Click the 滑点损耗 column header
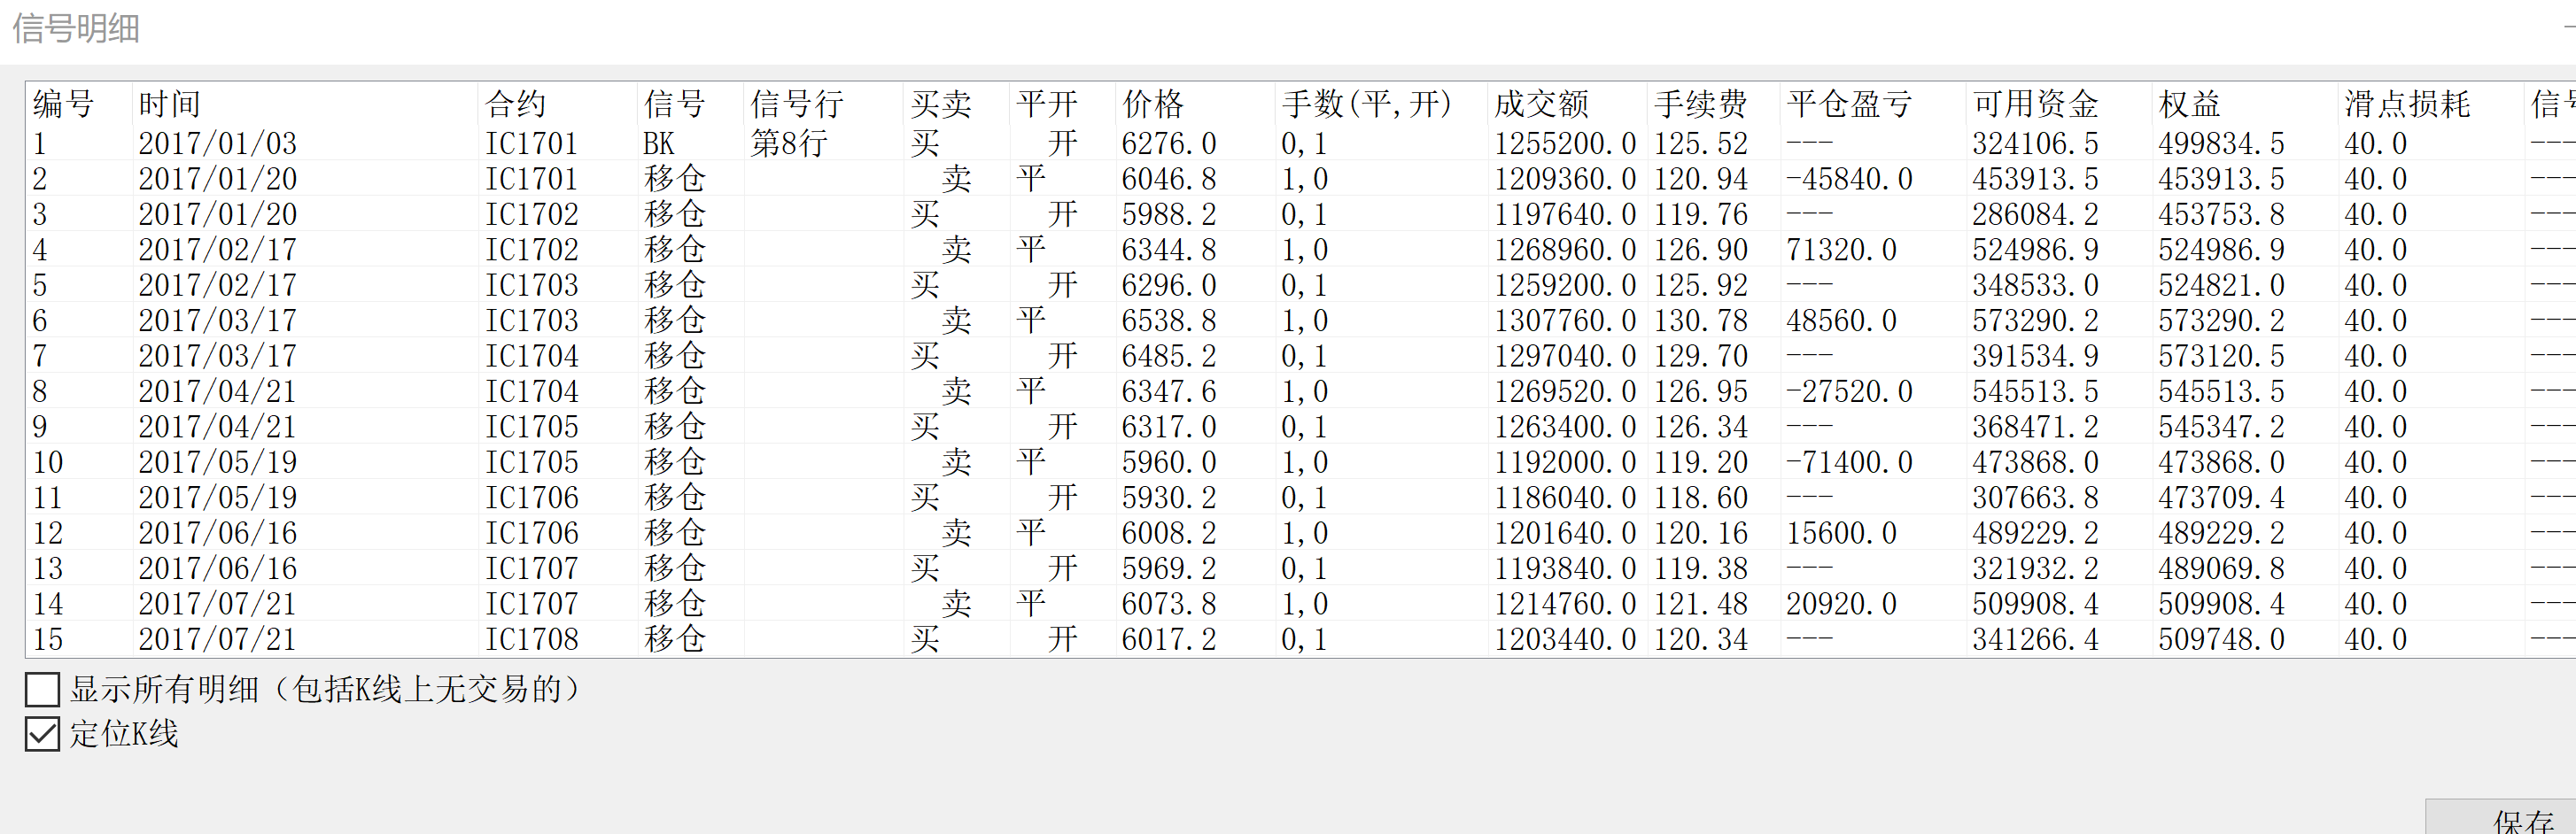Image resolution: width=2576 pixels, height=834 pixels. click(2406, 104)
